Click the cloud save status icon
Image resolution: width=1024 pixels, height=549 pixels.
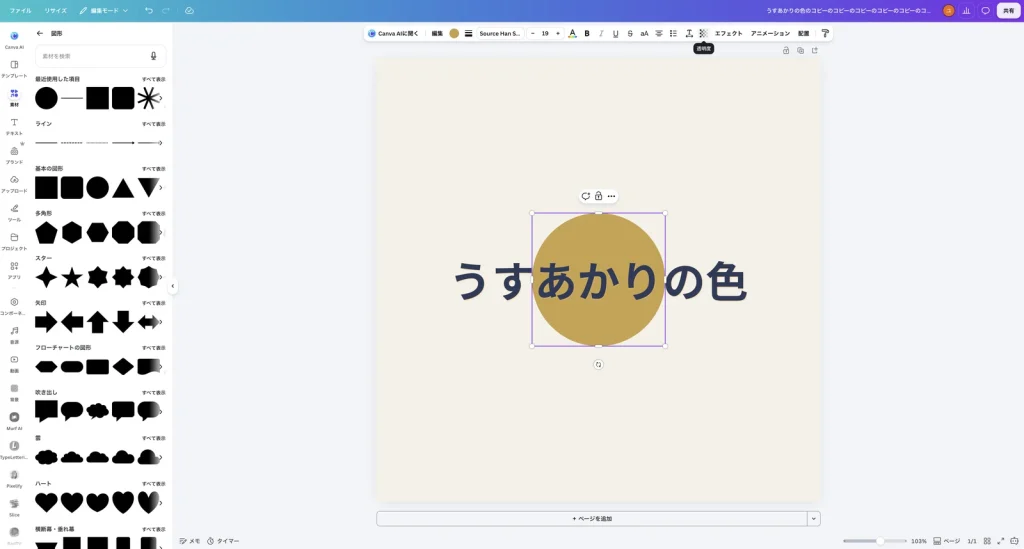[189, 10]
